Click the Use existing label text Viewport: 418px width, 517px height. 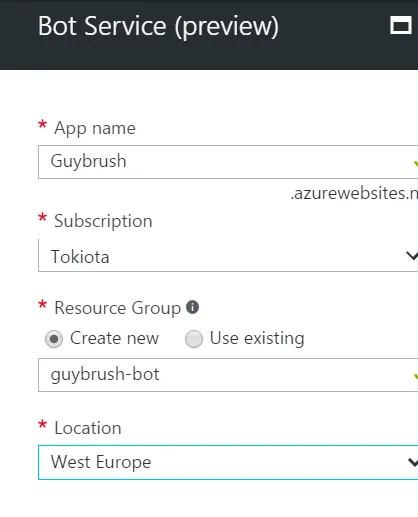(x=257, y=339)
